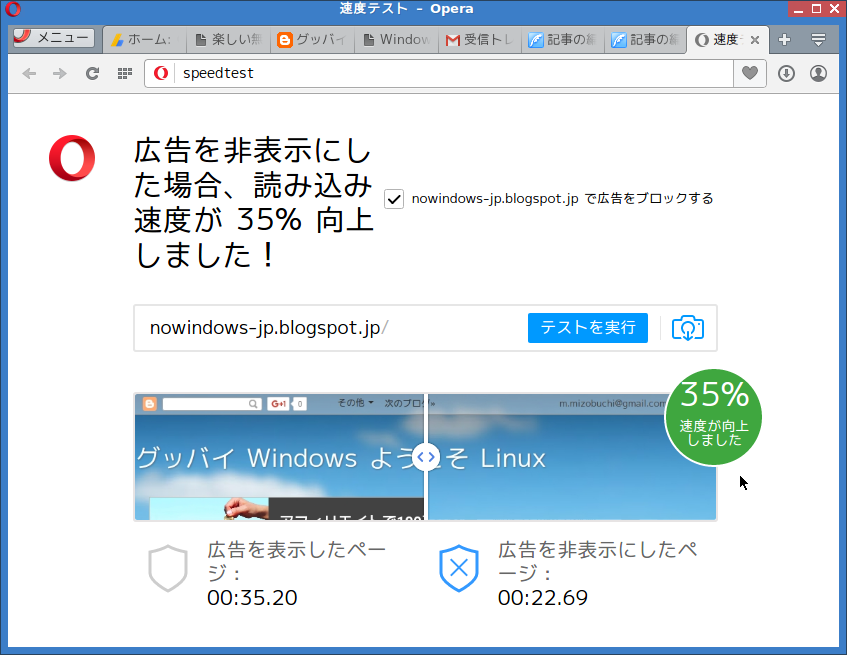Switch to the グッバイ Blogger tab
847x655 pixels.
click(x=312, y=40)
